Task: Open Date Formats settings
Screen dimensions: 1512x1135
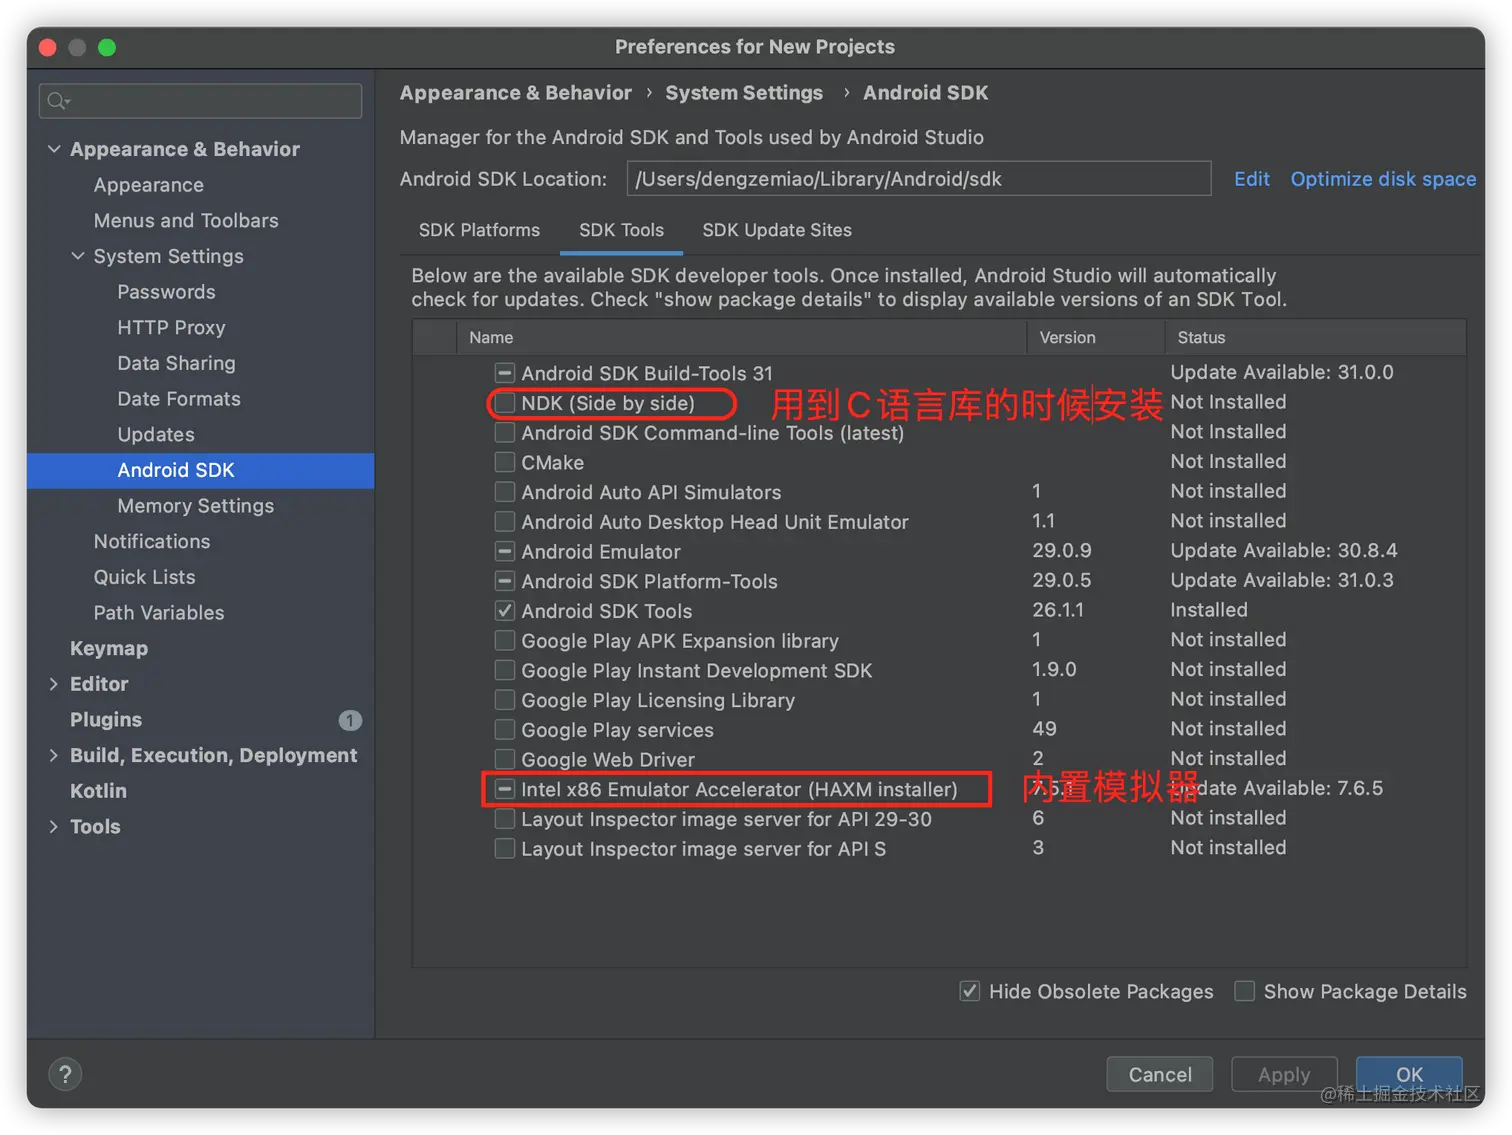Action: pos(179,399)
